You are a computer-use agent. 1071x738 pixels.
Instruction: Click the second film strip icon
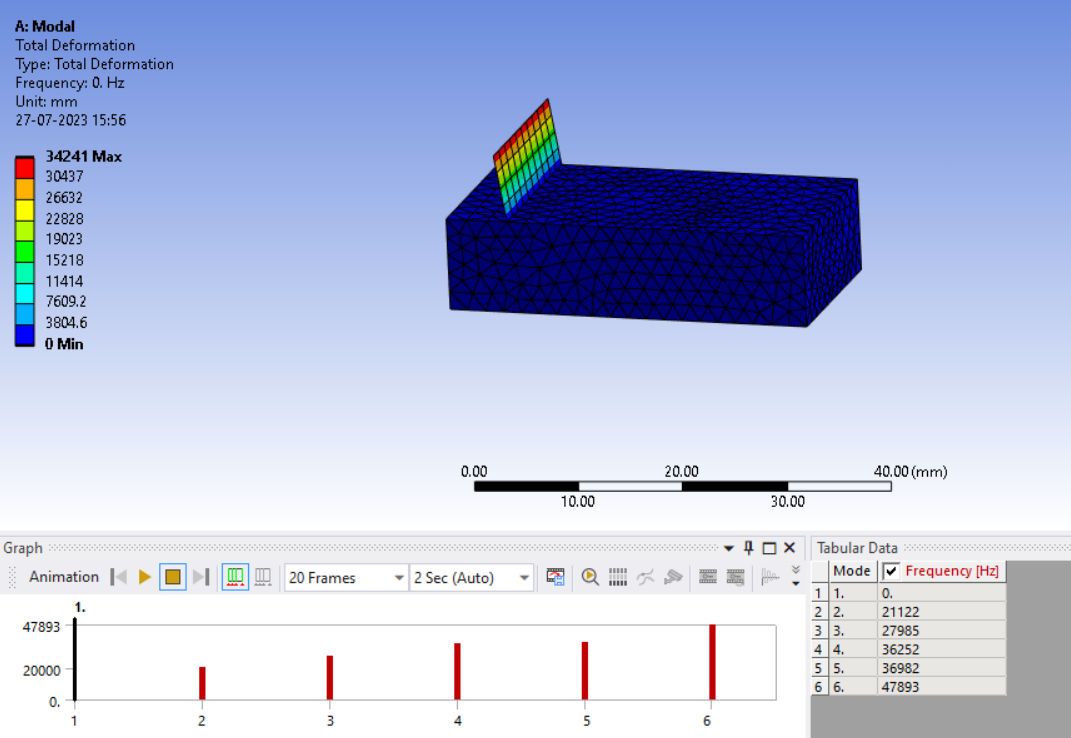click(736, 577)
